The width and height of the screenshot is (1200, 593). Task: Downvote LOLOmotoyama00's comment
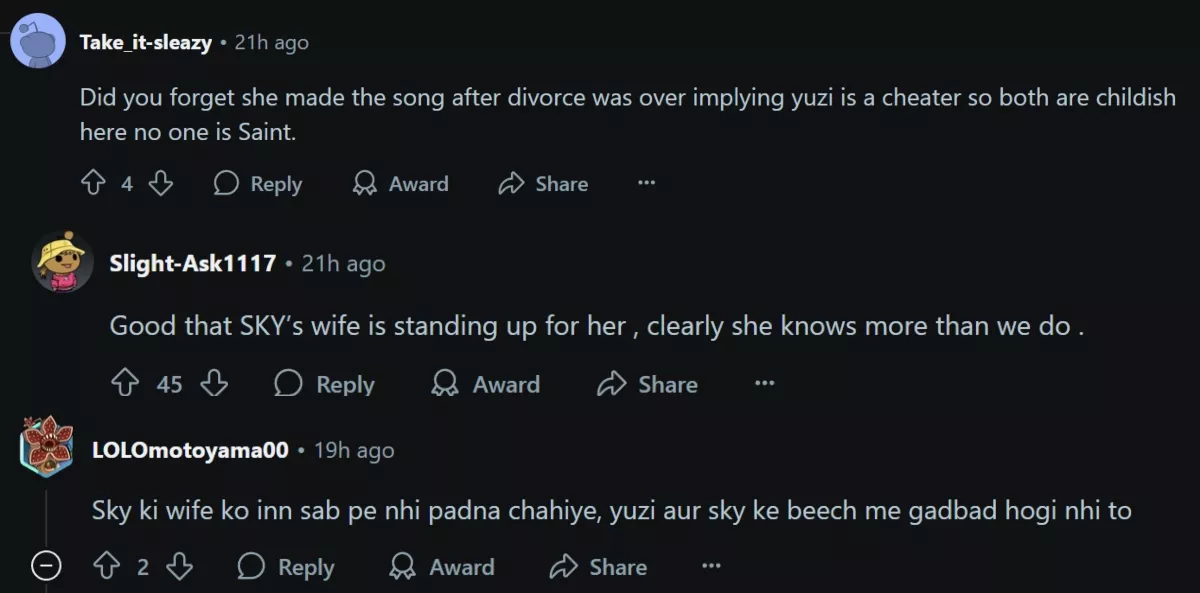(179, 568)
